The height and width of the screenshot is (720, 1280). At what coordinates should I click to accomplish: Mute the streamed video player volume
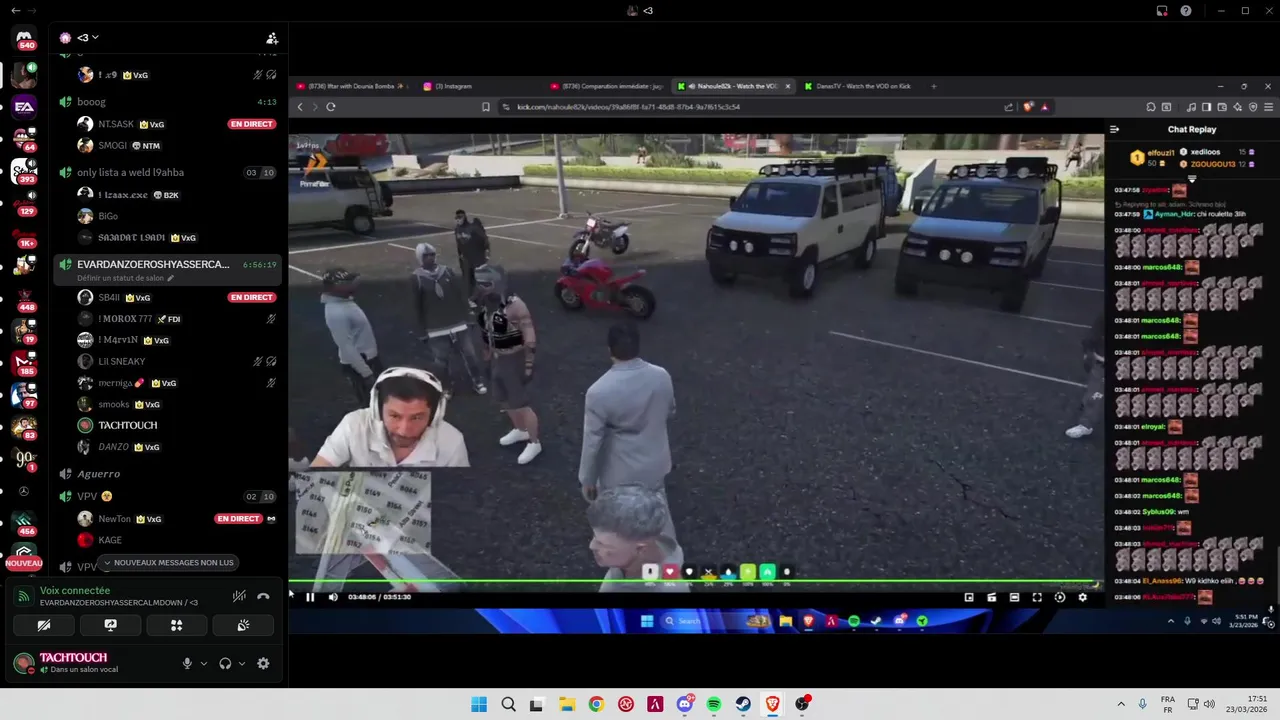(x=333, y=597)
